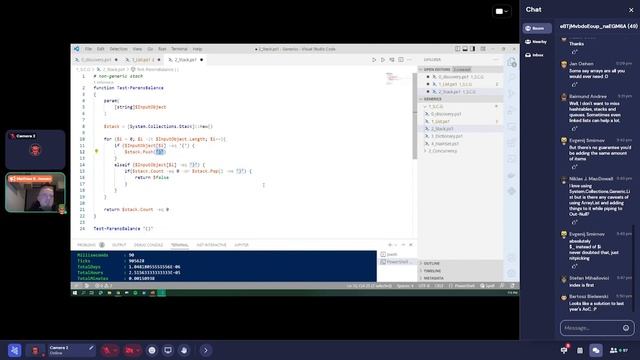This screenshot has width=640, height=360.
Task: Open the customize layout icon
Action: point(483,49)
